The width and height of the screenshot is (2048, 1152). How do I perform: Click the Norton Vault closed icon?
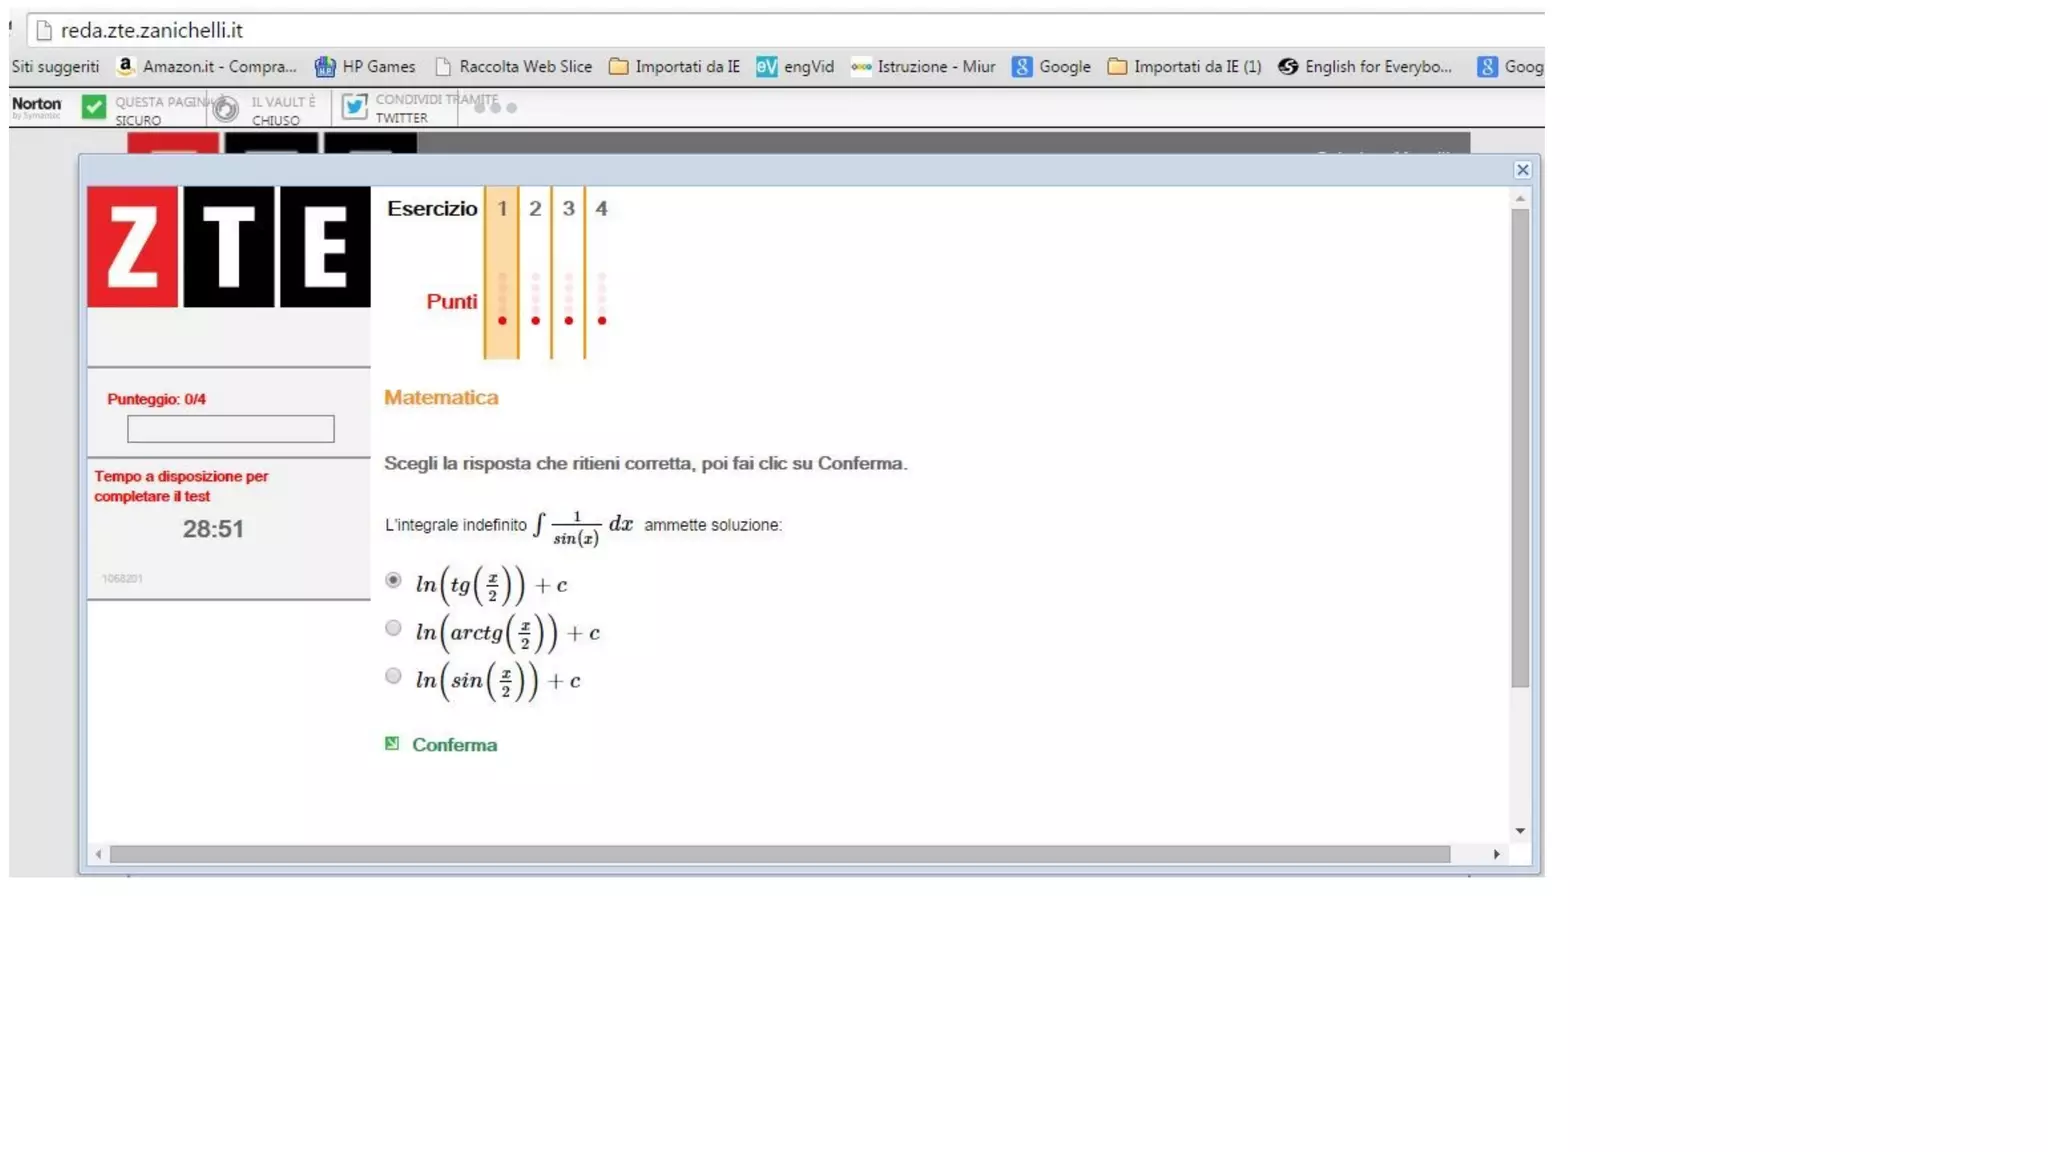pyautogui.click(x=226, y=108)
